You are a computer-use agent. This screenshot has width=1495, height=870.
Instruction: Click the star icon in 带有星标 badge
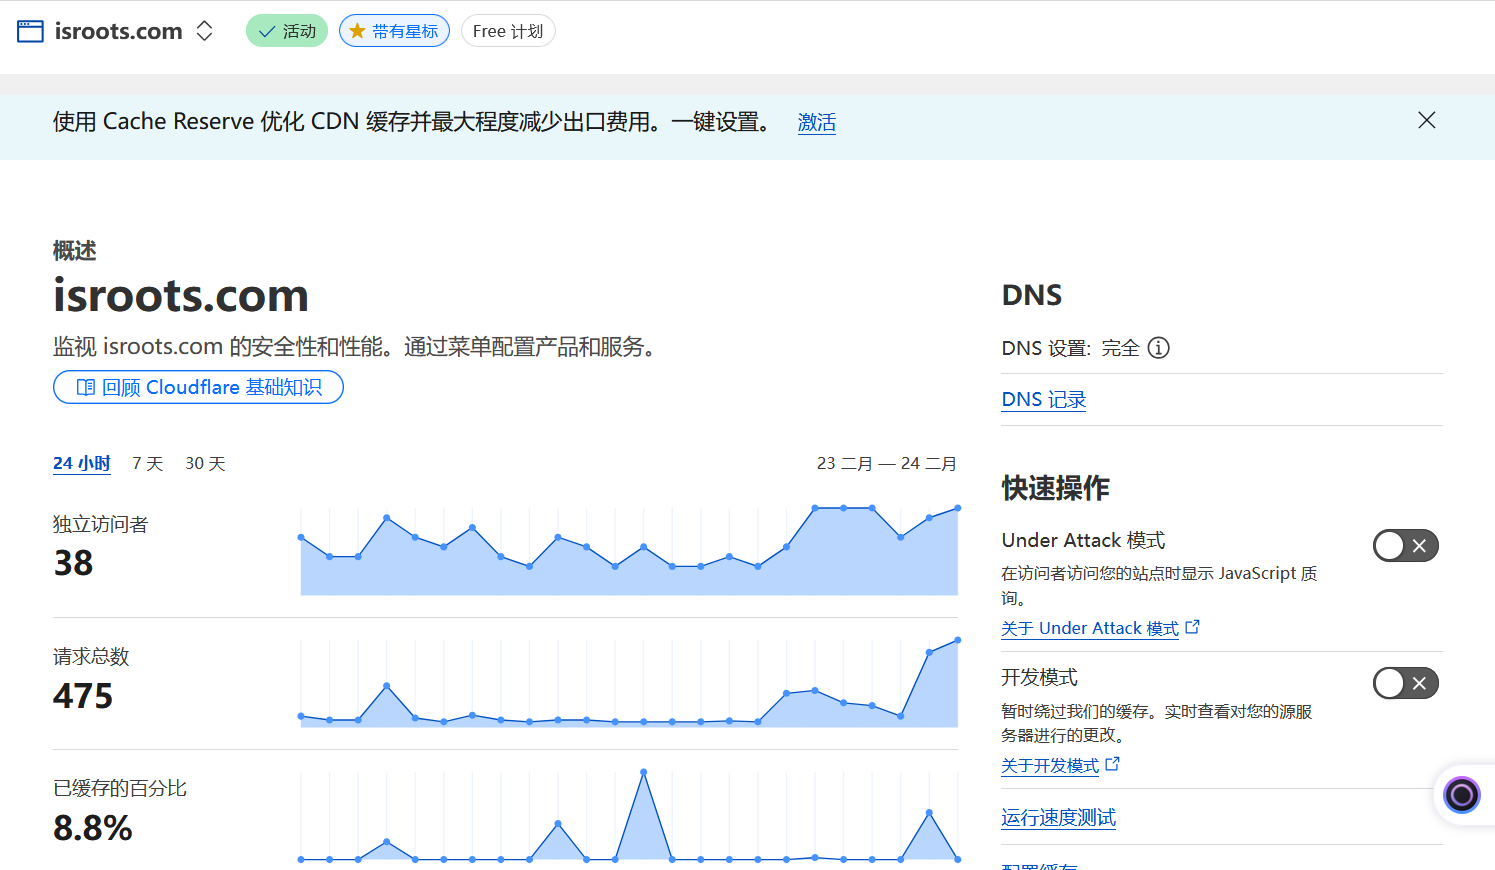[357, 31]
